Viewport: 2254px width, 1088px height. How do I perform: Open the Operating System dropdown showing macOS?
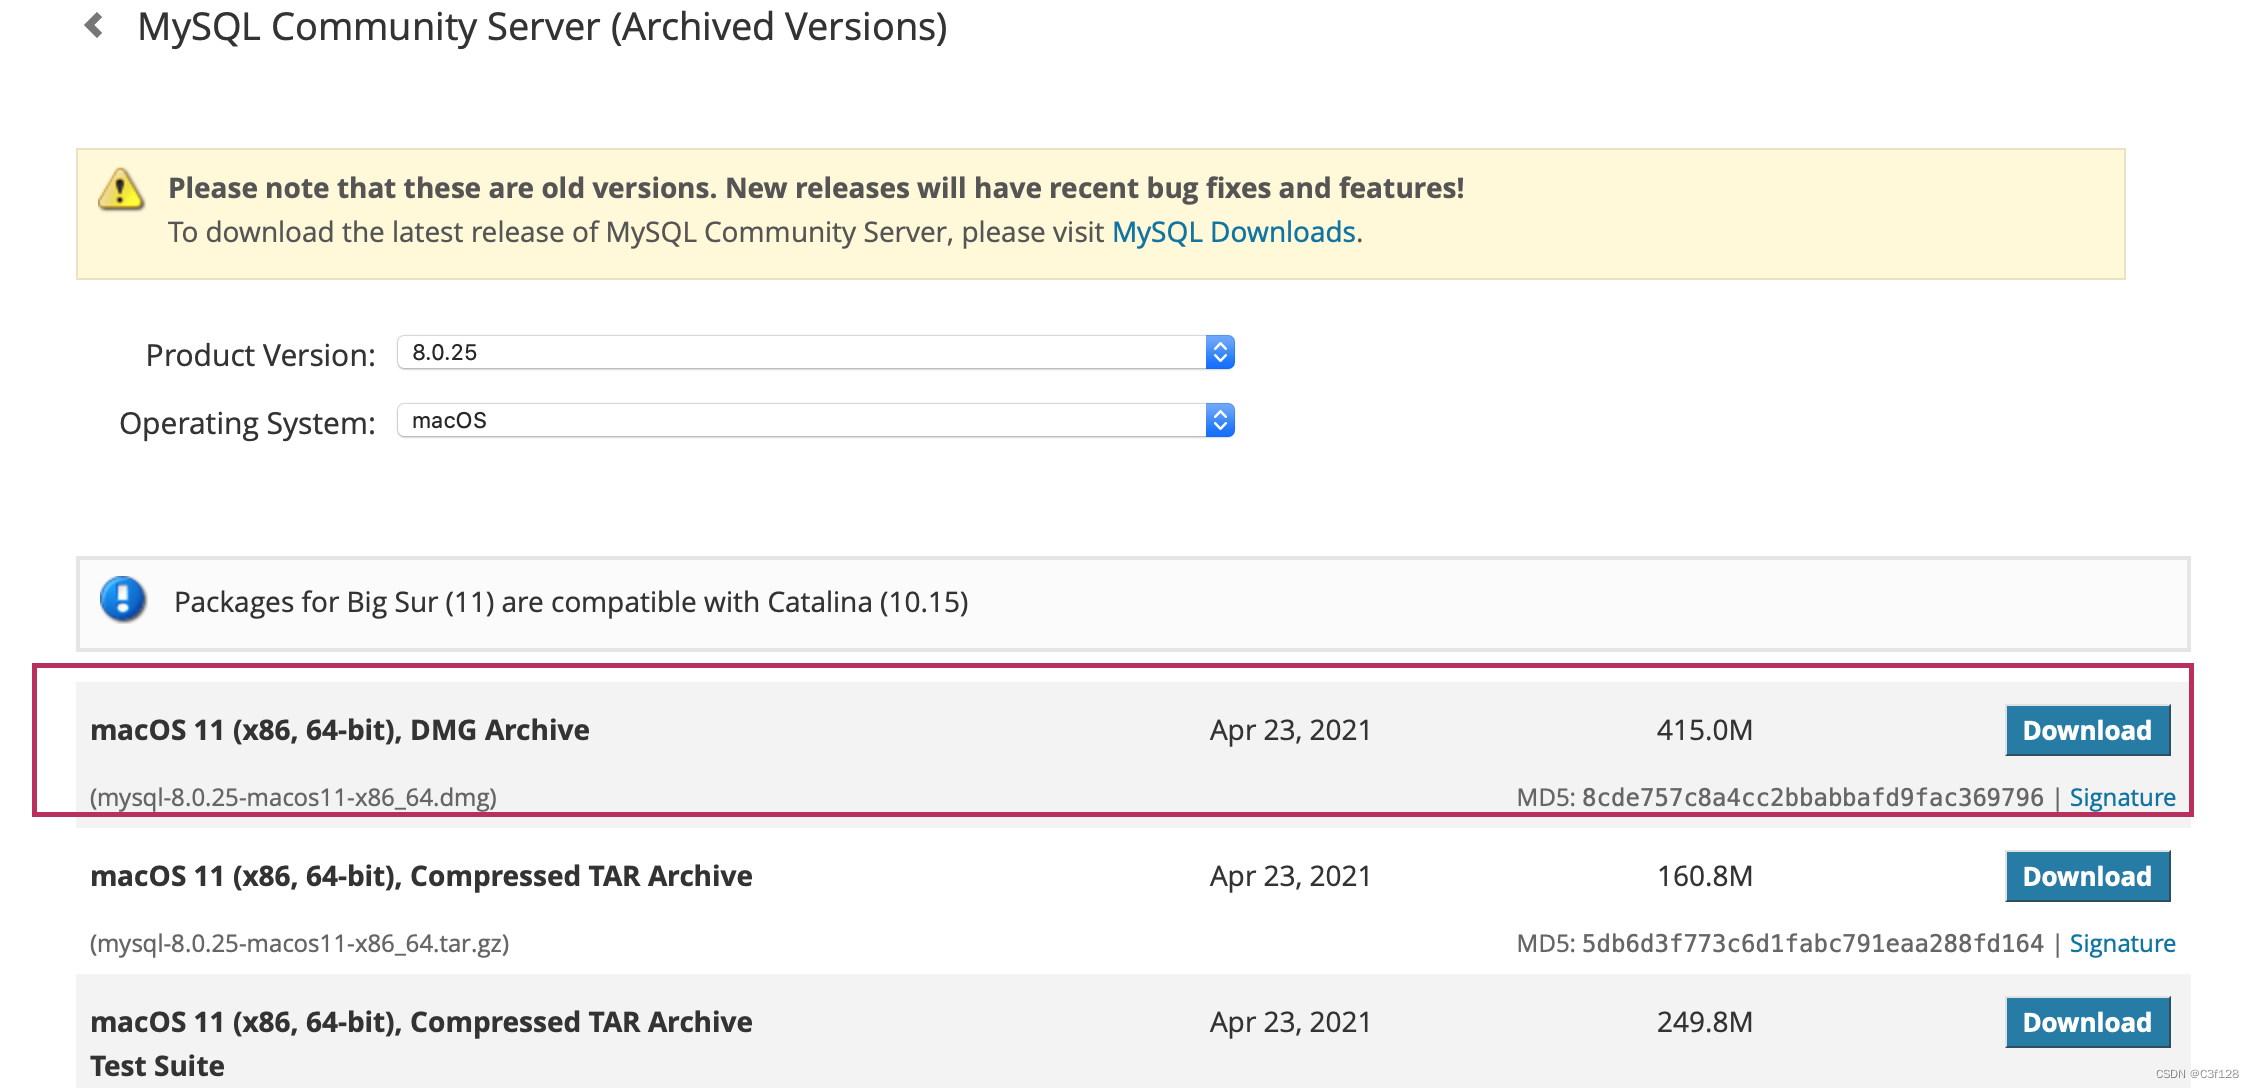[x=816, y=420]
